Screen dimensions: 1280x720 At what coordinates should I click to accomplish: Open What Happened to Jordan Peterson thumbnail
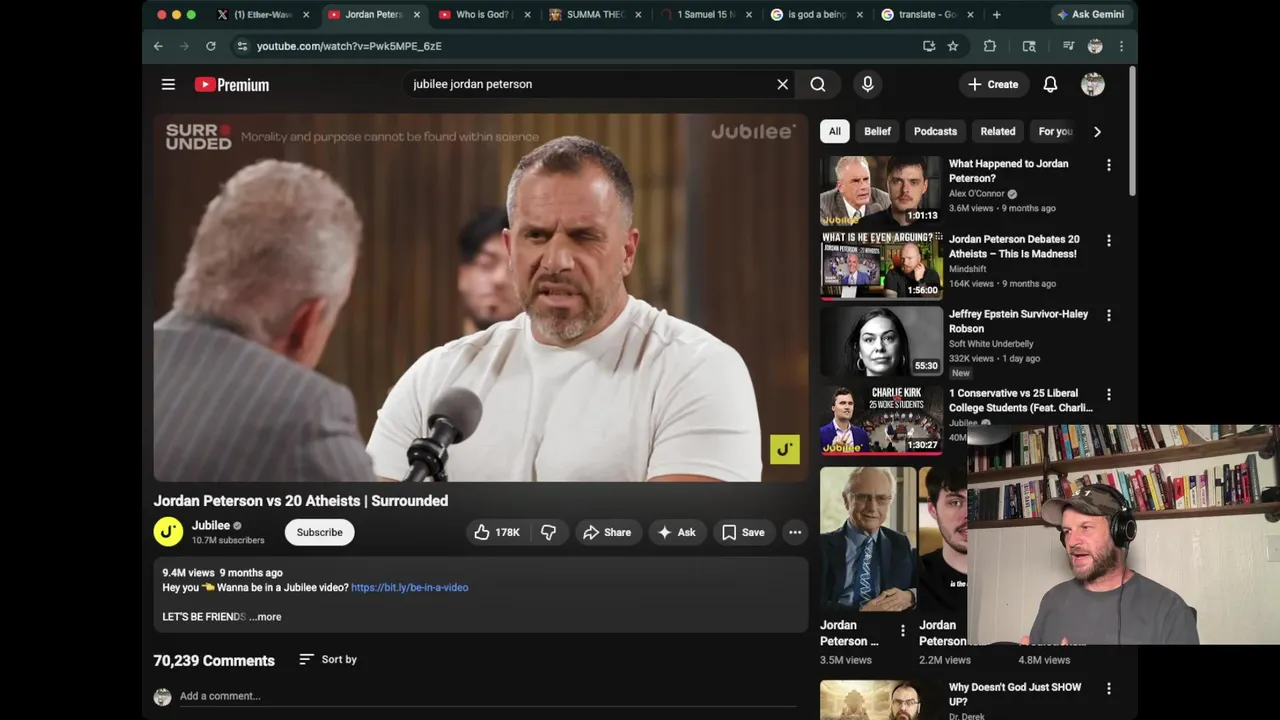pos(881,190)
